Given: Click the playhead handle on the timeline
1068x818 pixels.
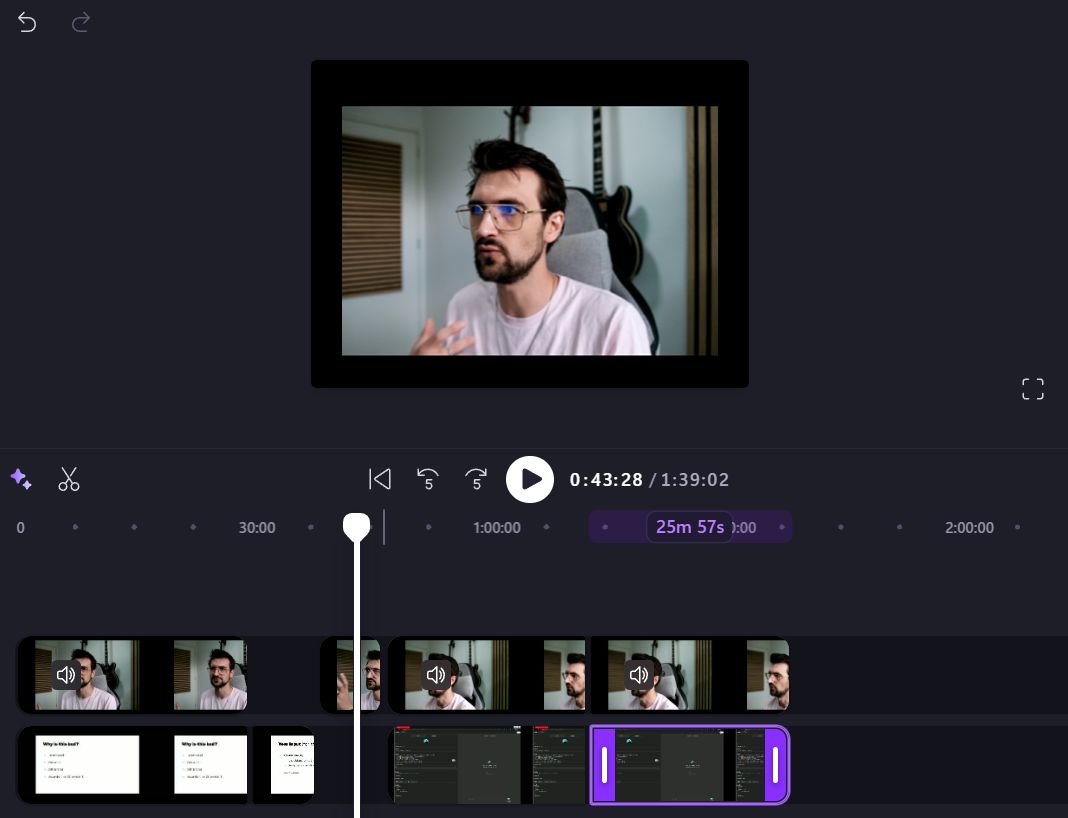Looking at the screenshot, I should click(356, 526).
